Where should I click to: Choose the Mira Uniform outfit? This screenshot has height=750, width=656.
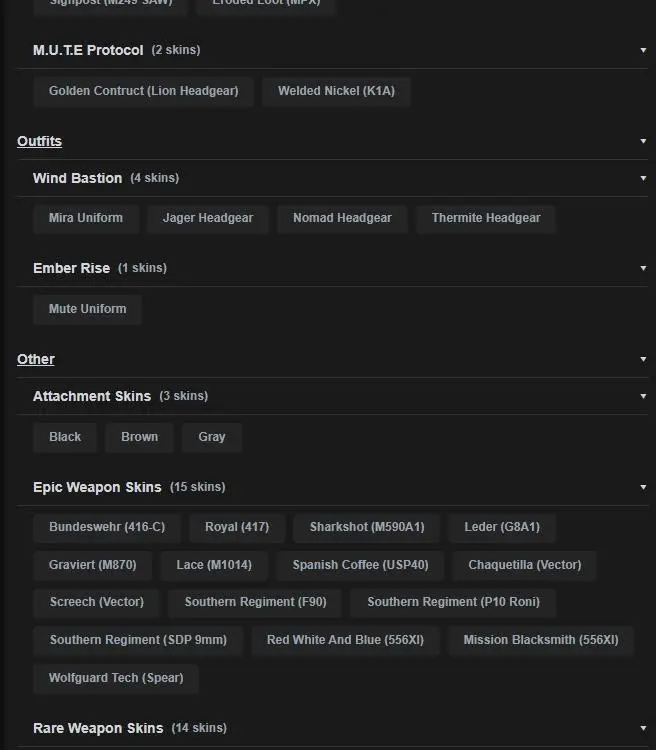coord(86,218)
